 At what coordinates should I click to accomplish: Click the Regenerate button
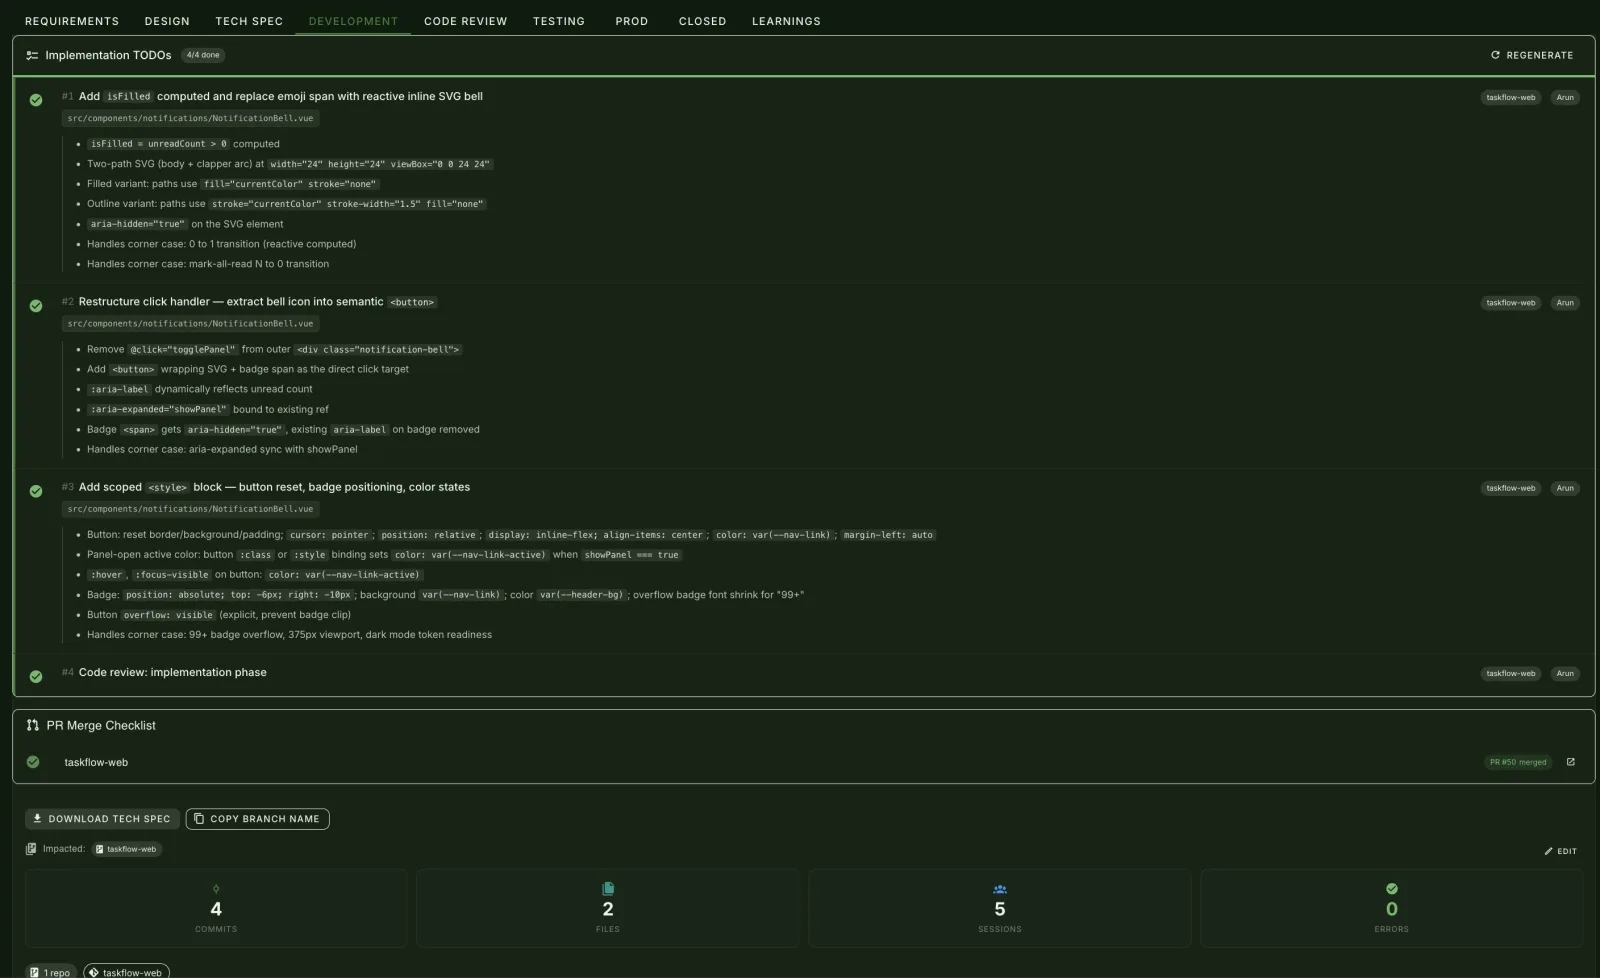(x=1532, y=55)
